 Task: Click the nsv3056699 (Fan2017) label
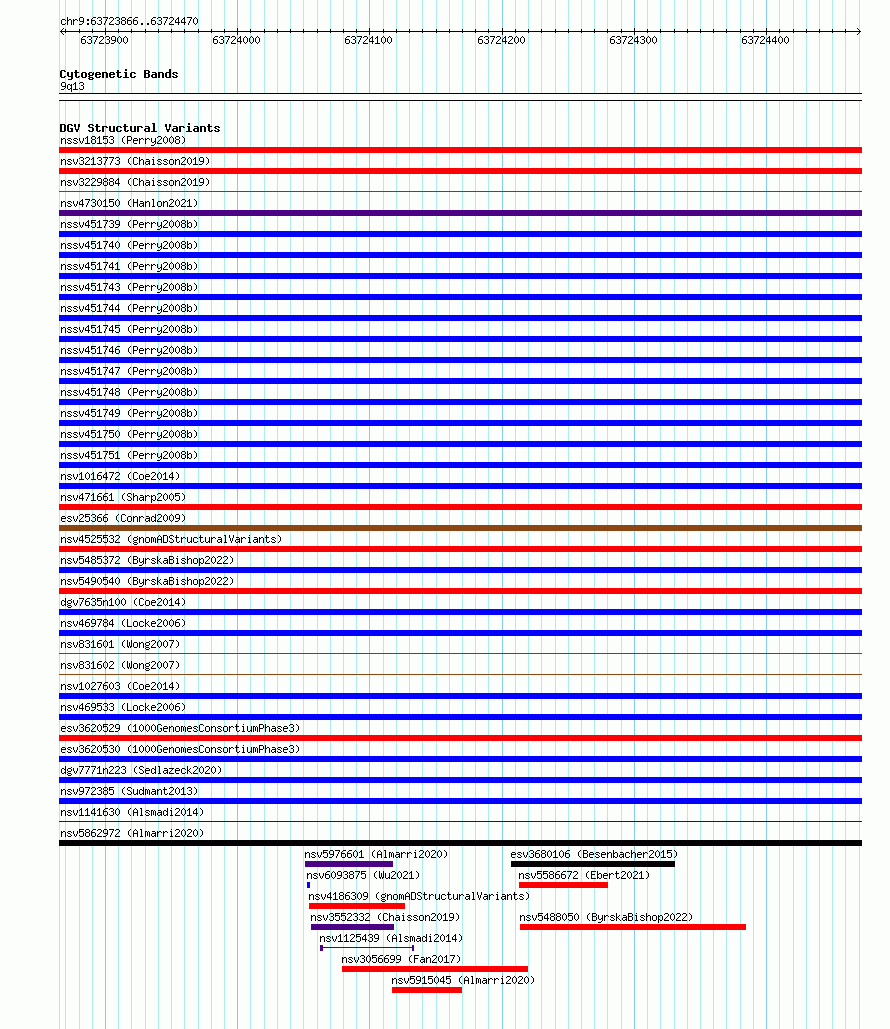[401, 959]
